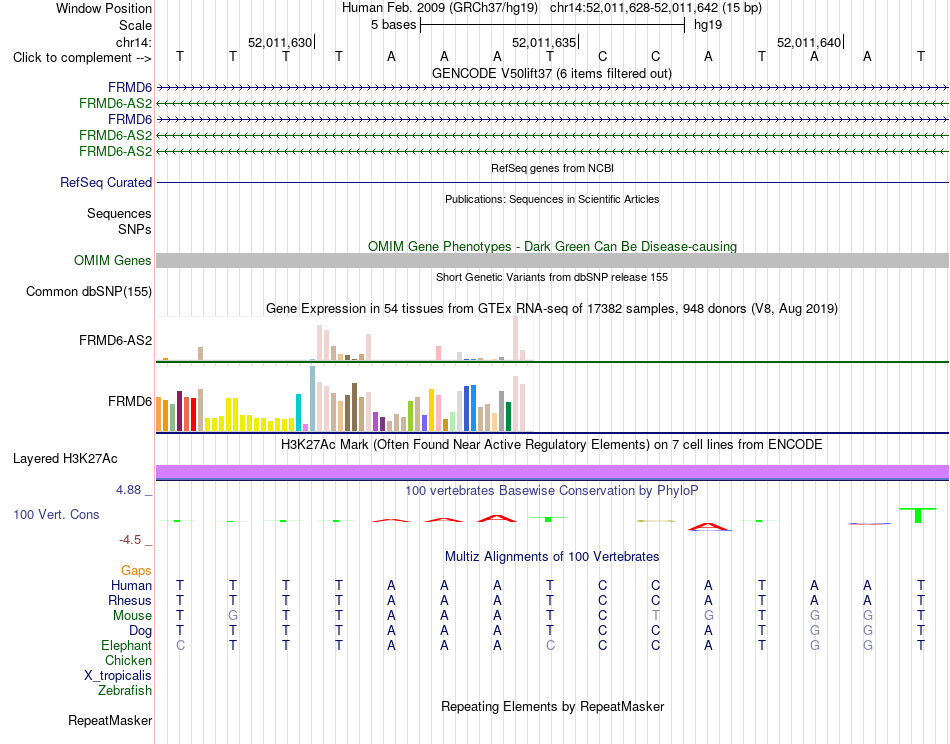
Task: Select the Dog alignment row label
Action: click(x=140, y=631)
